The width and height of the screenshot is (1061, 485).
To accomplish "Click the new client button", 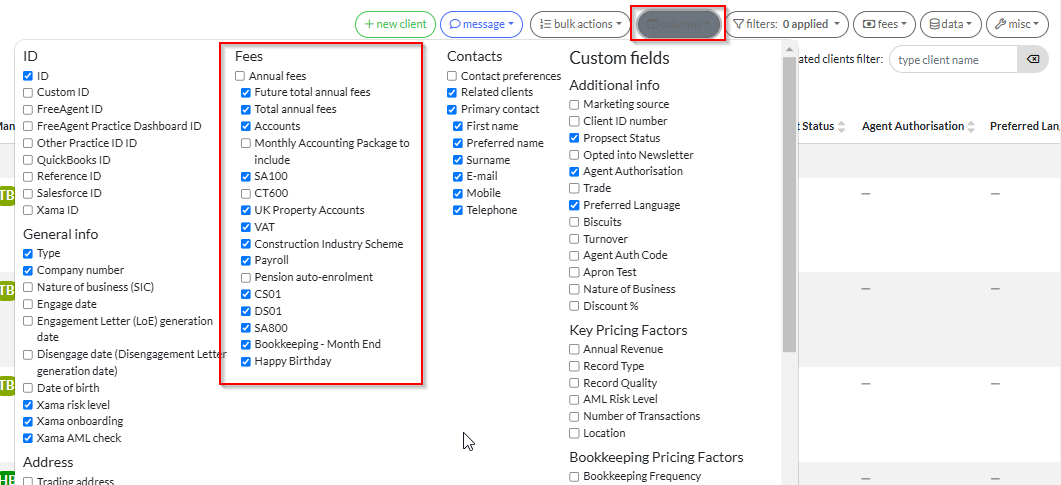I will pyautogui.click(x=393, y=24).
